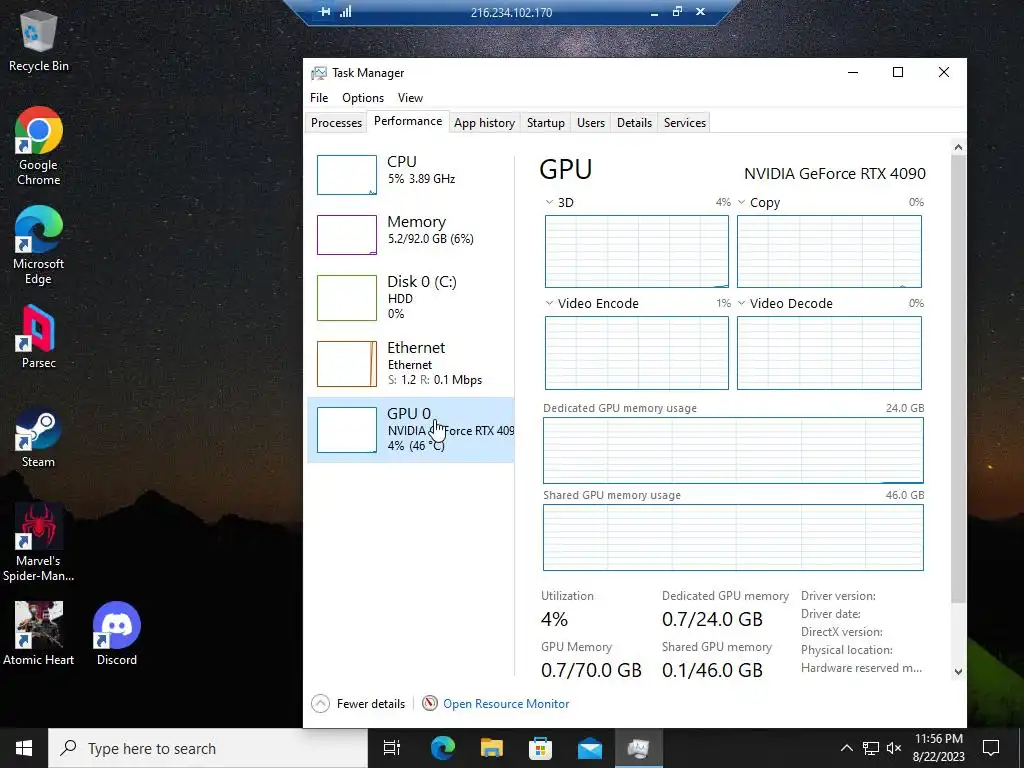Click the scrollbar down arrow
This screenshot has width=1024, height=768.
tap(958, 671)
